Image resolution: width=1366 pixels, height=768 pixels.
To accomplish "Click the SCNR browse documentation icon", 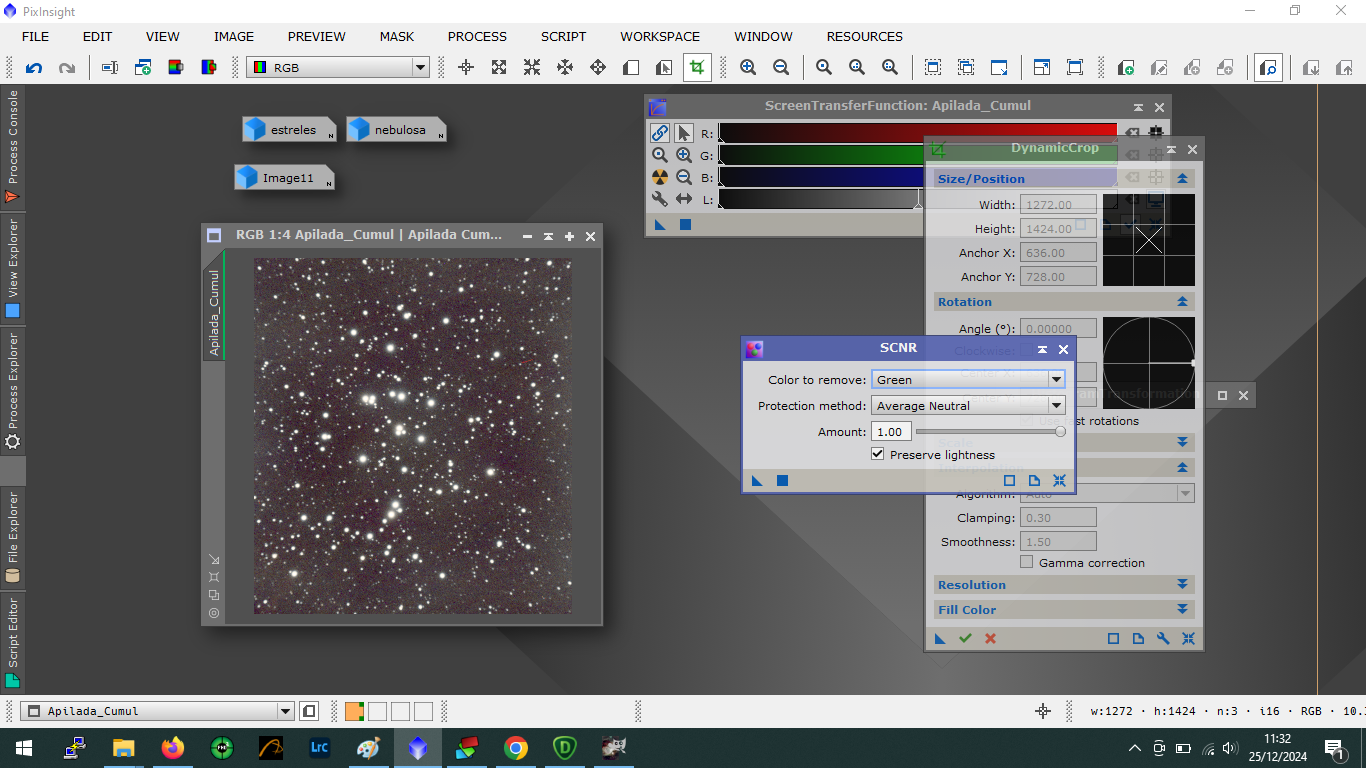I will pos(1035,481).
